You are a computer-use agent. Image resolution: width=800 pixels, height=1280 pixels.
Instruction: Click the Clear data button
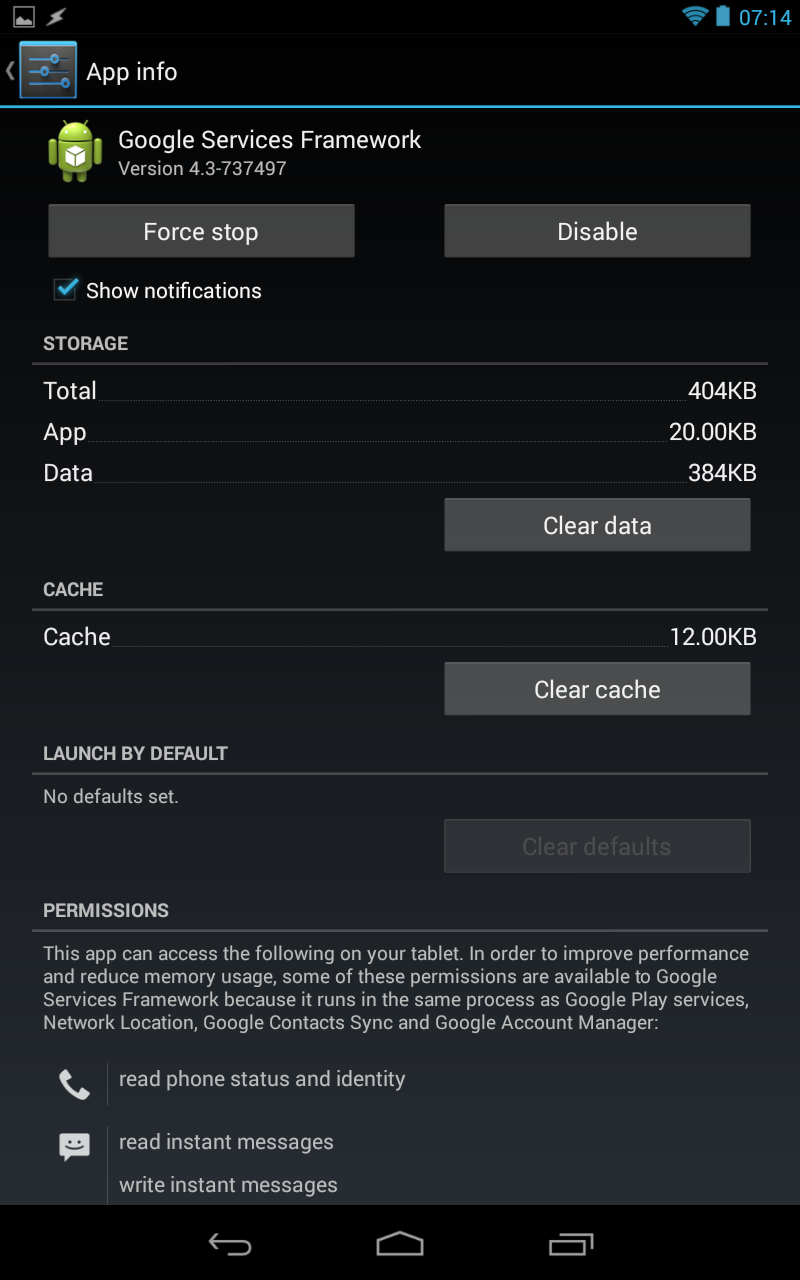click(x=597, y=525)
